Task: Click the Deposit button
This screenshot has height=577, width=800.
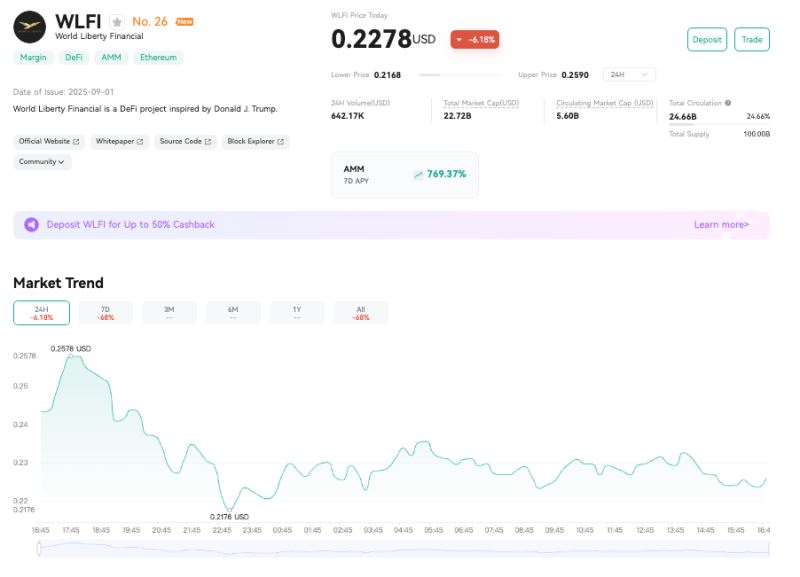Action: (707, 40)
